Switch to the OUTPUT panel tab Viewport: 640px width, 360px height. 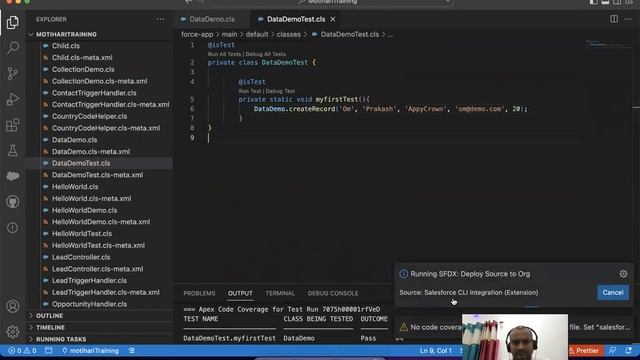pyautogui.click(x=240, y=293)
